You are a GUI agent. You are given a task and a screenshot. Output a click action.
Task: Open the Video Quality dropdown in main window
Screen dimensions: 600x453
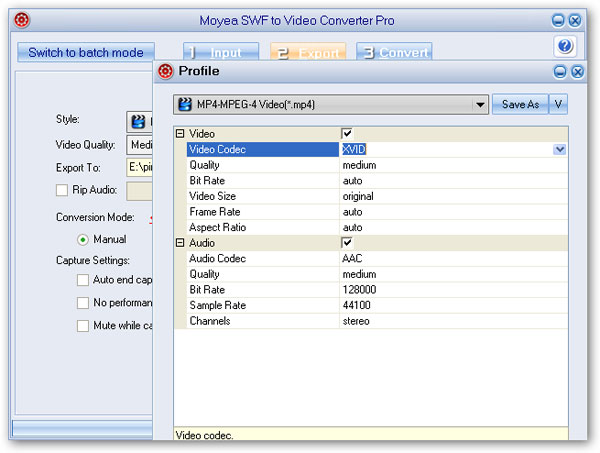pyautogui.click(x=140, y=145)
